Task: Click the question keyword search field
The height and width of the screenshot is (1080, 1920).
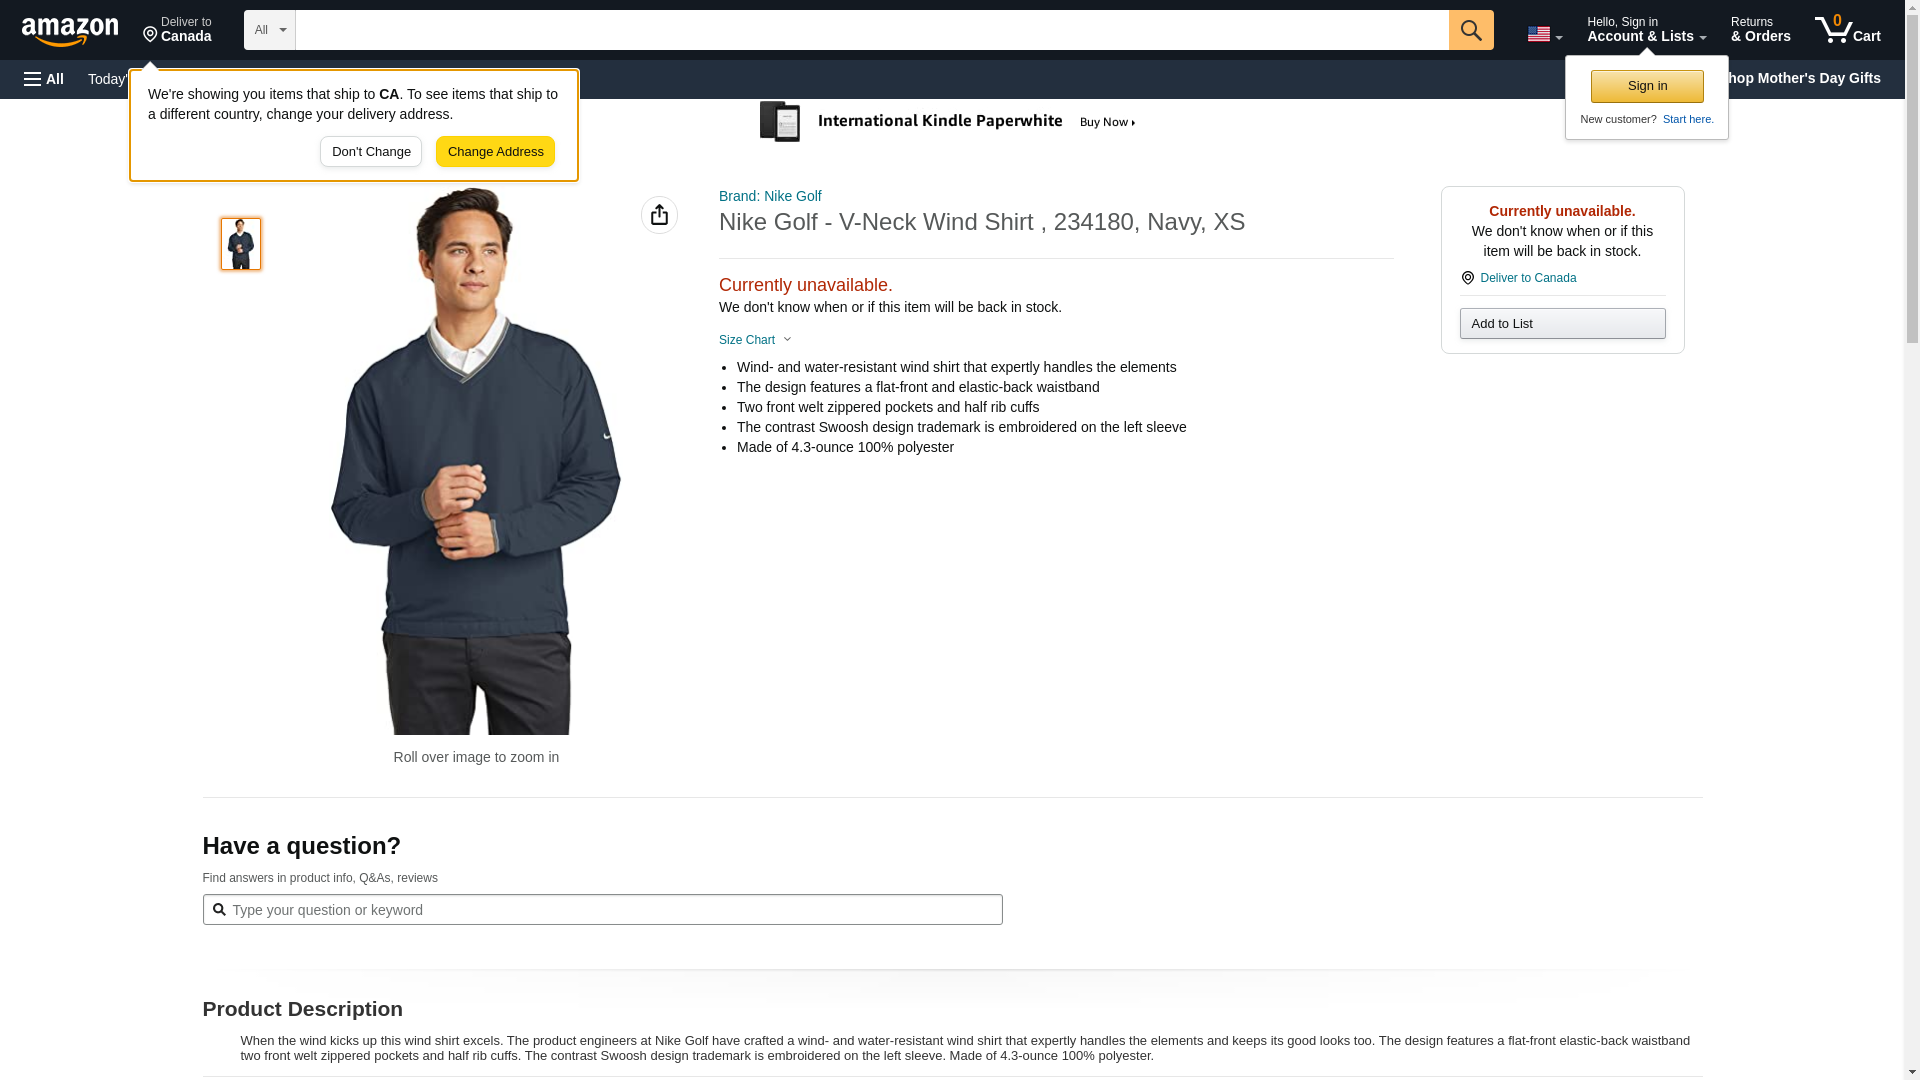Action: click(x=602, y=910)
